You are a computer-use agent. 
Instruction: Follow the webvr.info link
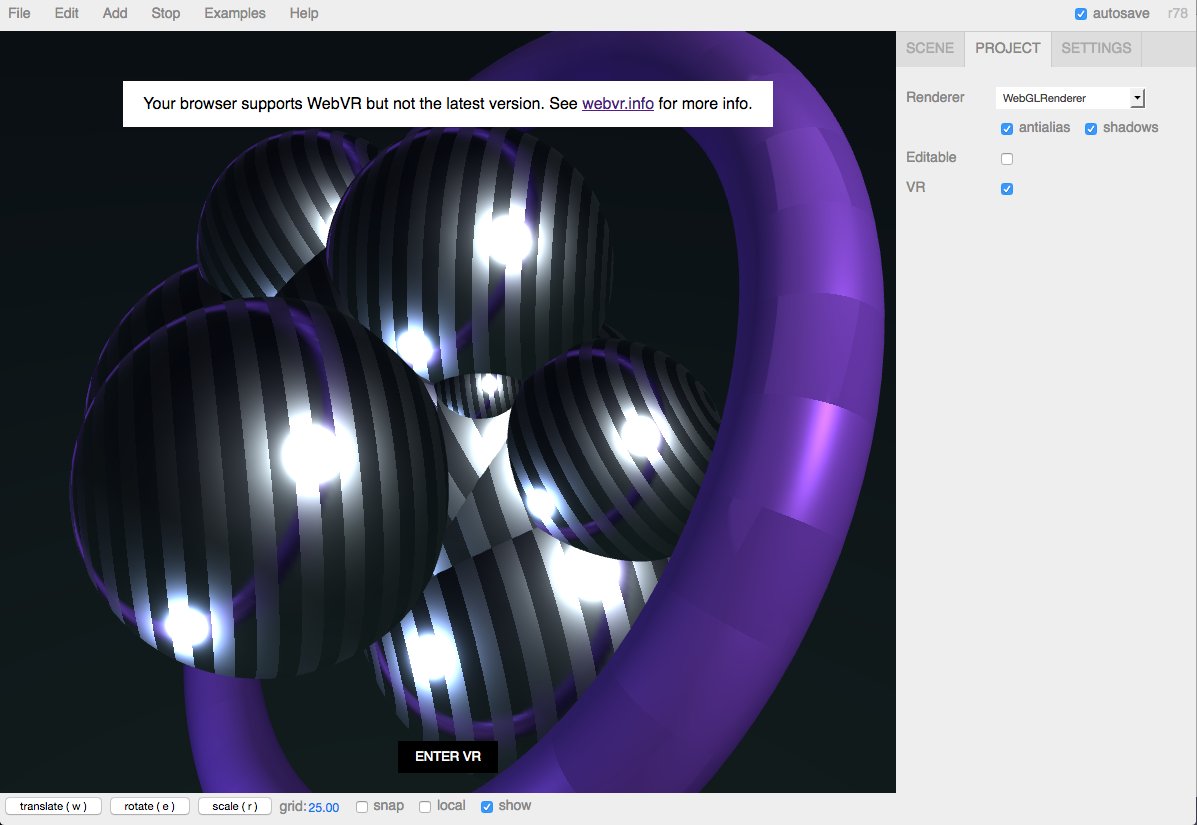(618, 103)
